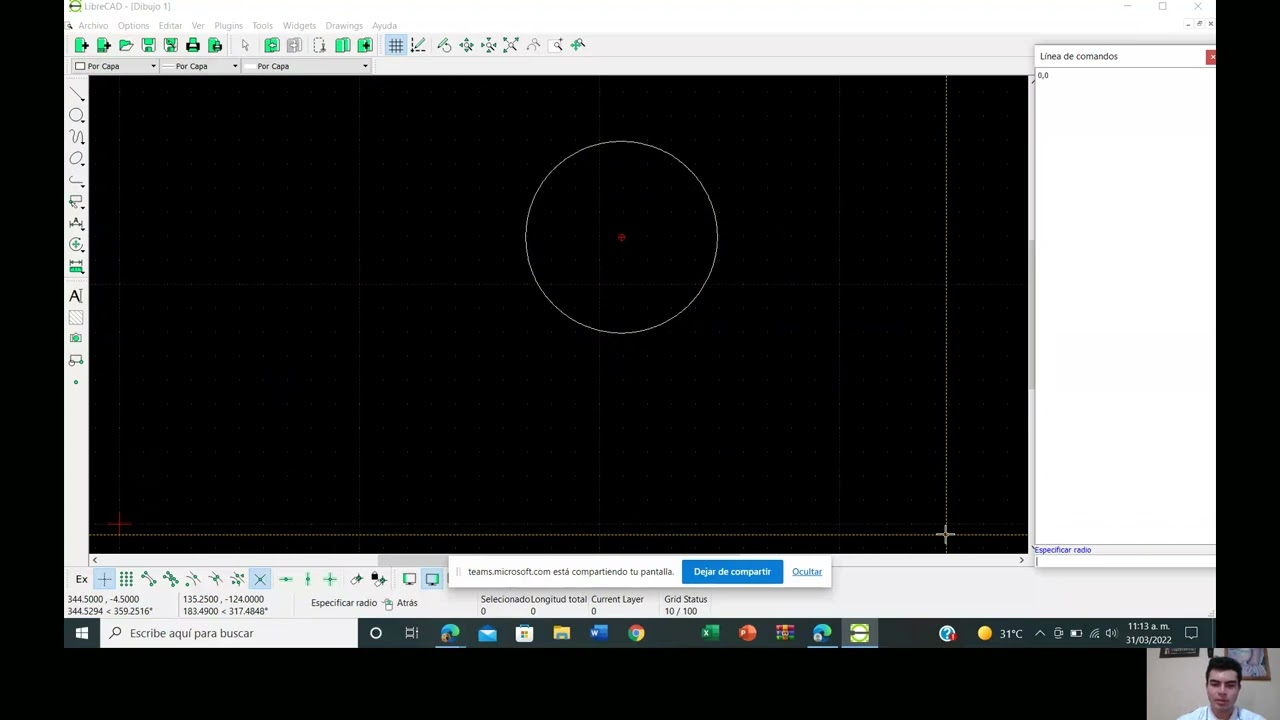
Task: Toggle Snap Middle button
Action: coord(215,579)
